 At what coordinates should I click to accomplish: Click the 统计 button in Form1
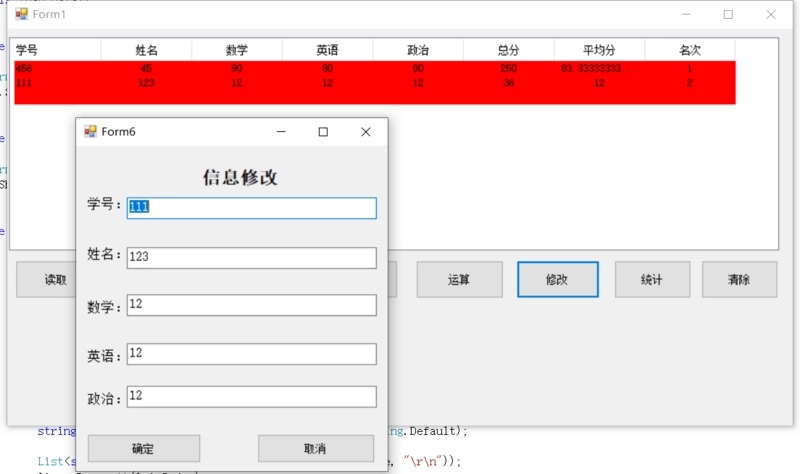(653, 280)
